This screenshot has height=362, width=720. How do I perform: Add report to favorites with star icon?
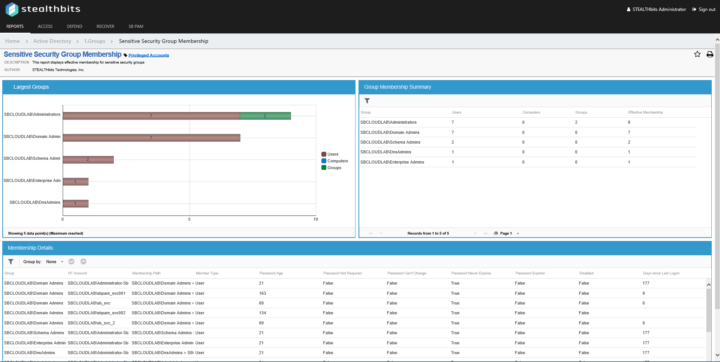(x=697, y=54)
